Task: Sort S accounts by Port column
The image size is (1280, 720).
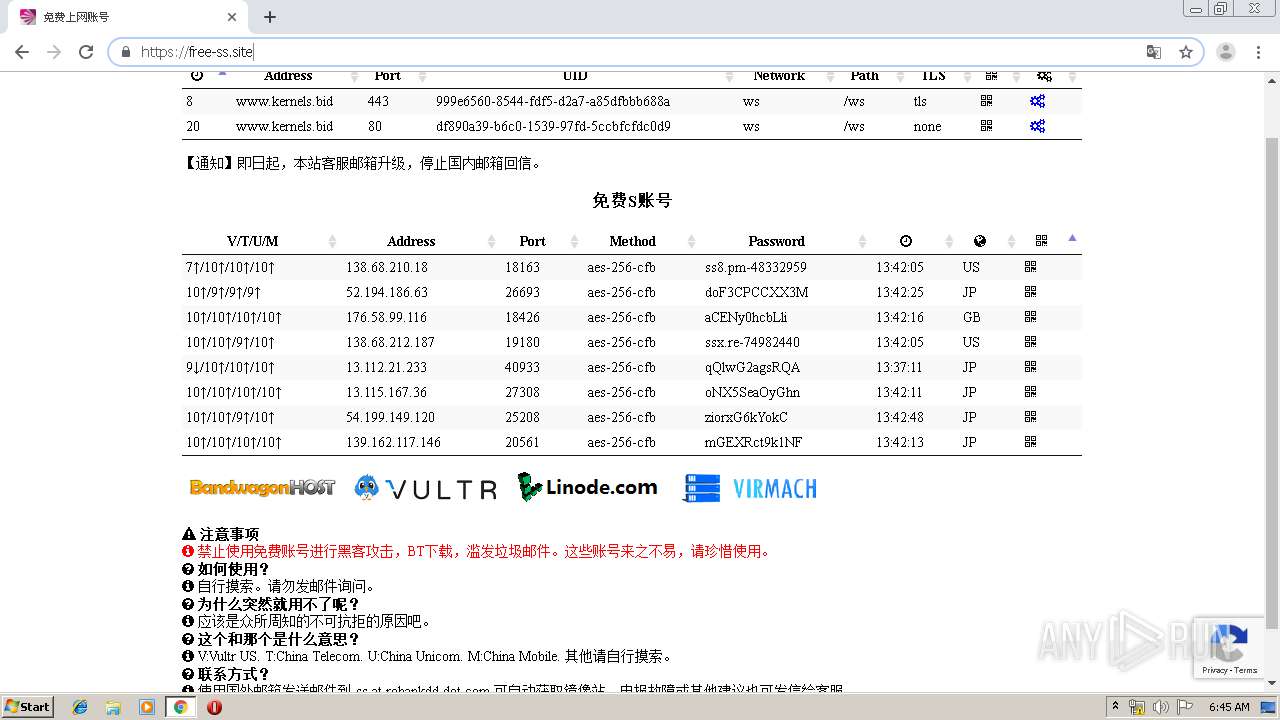Action: coord(542,241)
